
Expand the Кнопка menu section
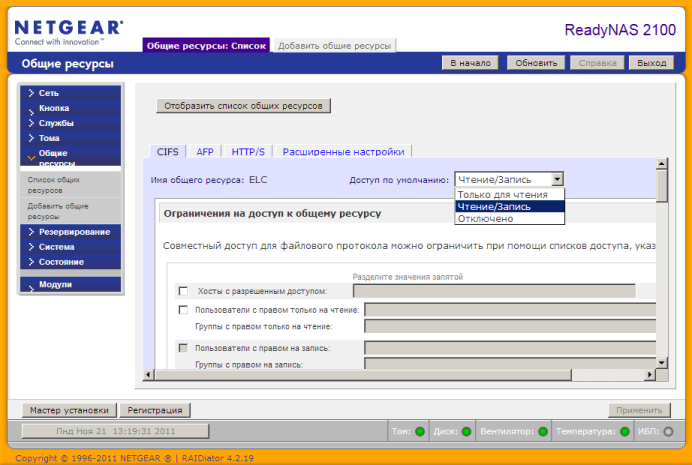click(70, 109)
